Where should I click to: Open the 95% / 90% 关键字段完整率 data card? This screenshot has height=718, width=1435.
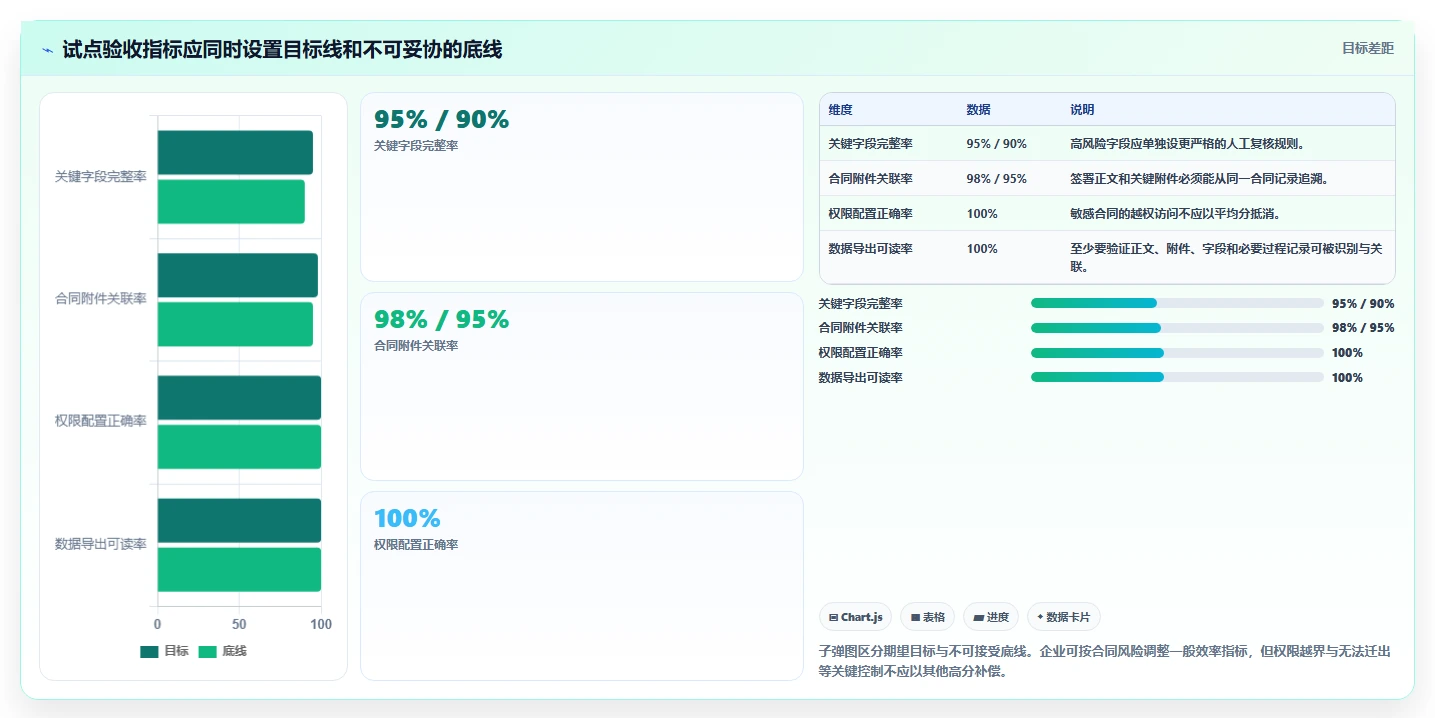[x=581, y=187]
